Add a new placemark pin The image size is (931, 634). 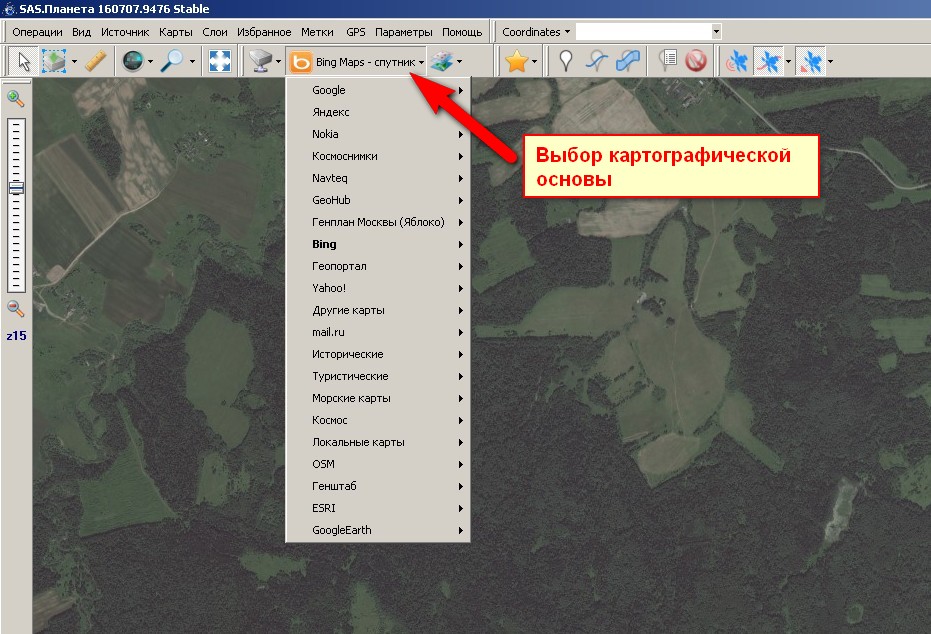[x=567, y=61]
